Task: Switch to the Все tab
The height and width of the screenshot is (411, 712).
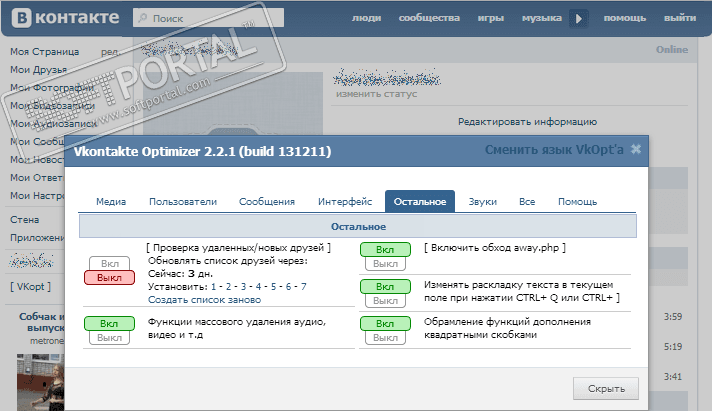Action: [527, 202]
